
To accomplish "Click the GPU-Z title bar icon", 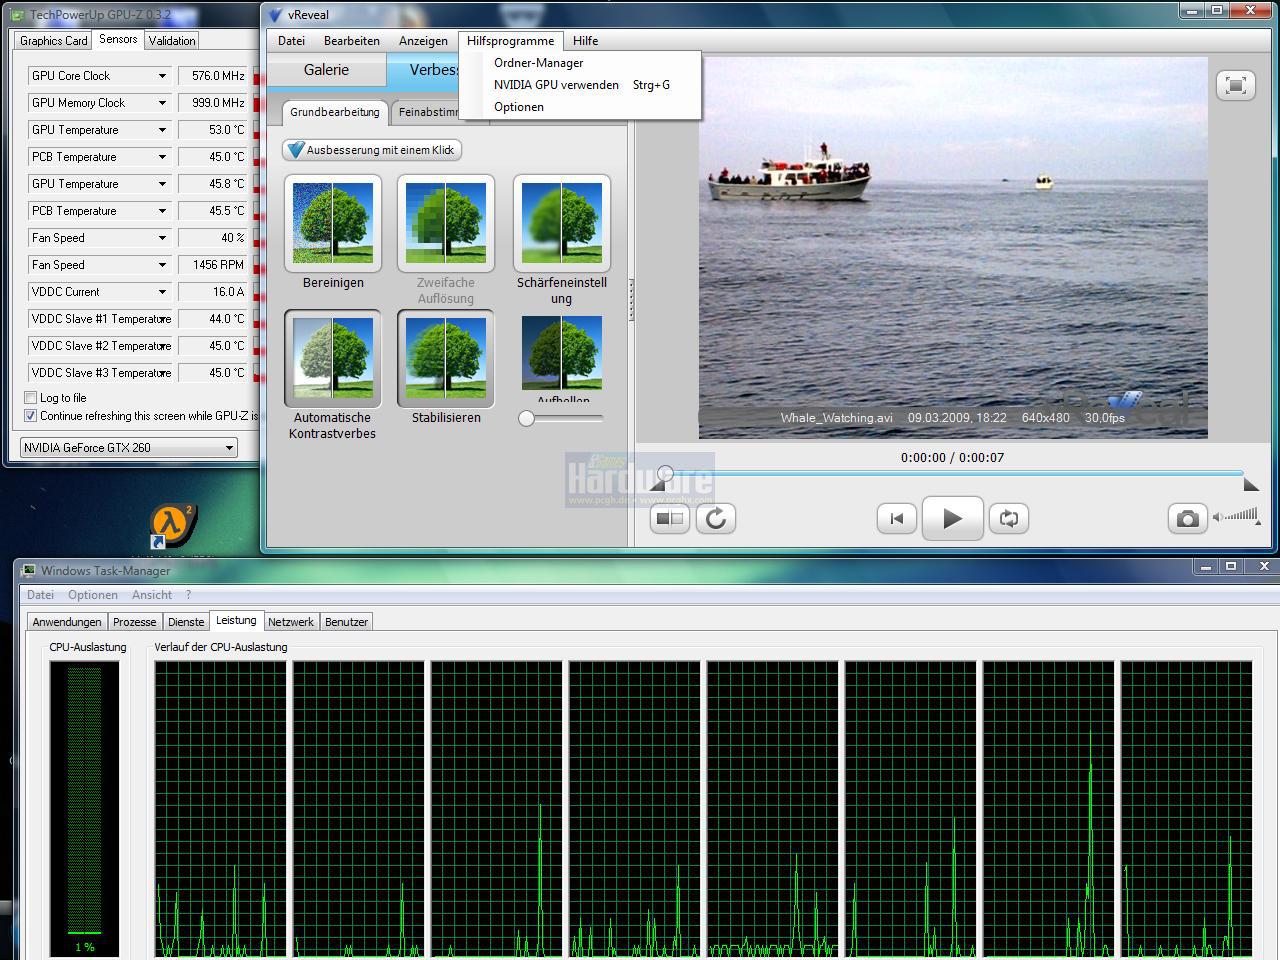I will point(16,15).
